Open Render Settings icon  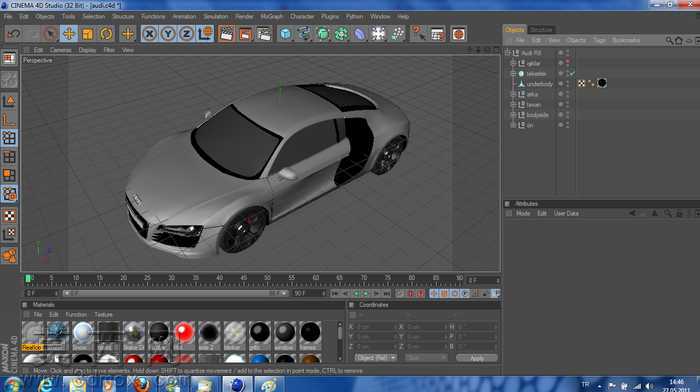[x=264, y=34]
